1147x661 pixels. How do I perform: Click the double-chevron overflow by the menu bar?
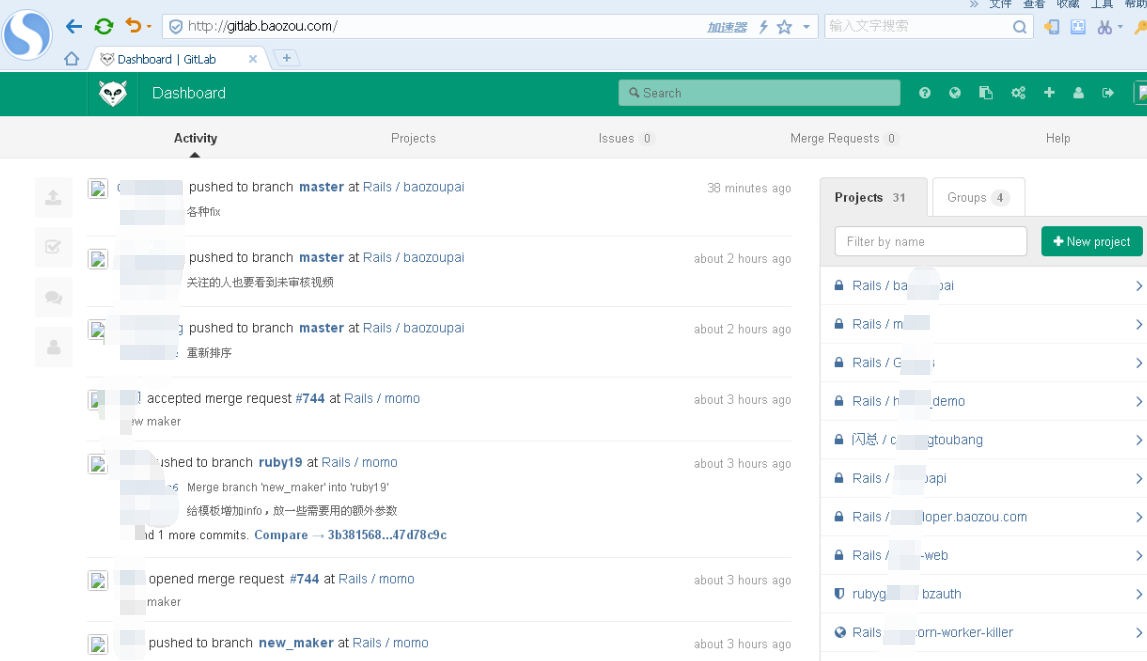[974, 4]
